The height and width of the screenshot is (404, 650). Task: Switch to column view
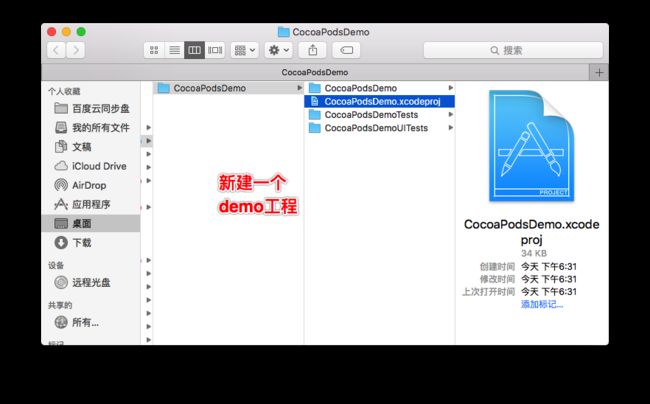194,51
